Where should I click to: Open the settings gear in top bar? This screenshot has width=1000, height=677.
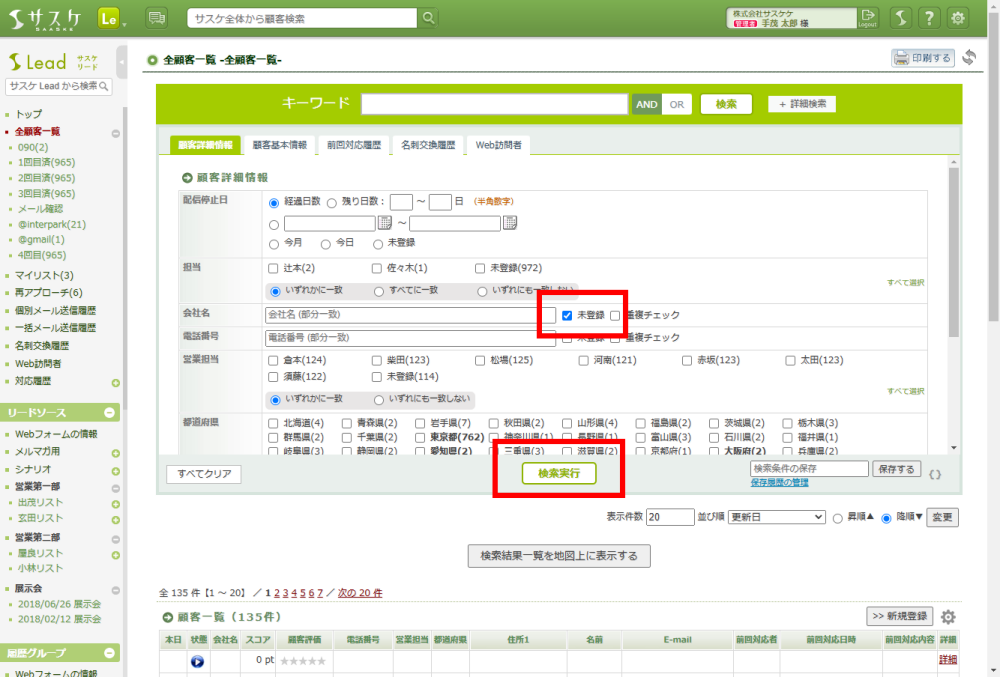[x=958, y=18]
